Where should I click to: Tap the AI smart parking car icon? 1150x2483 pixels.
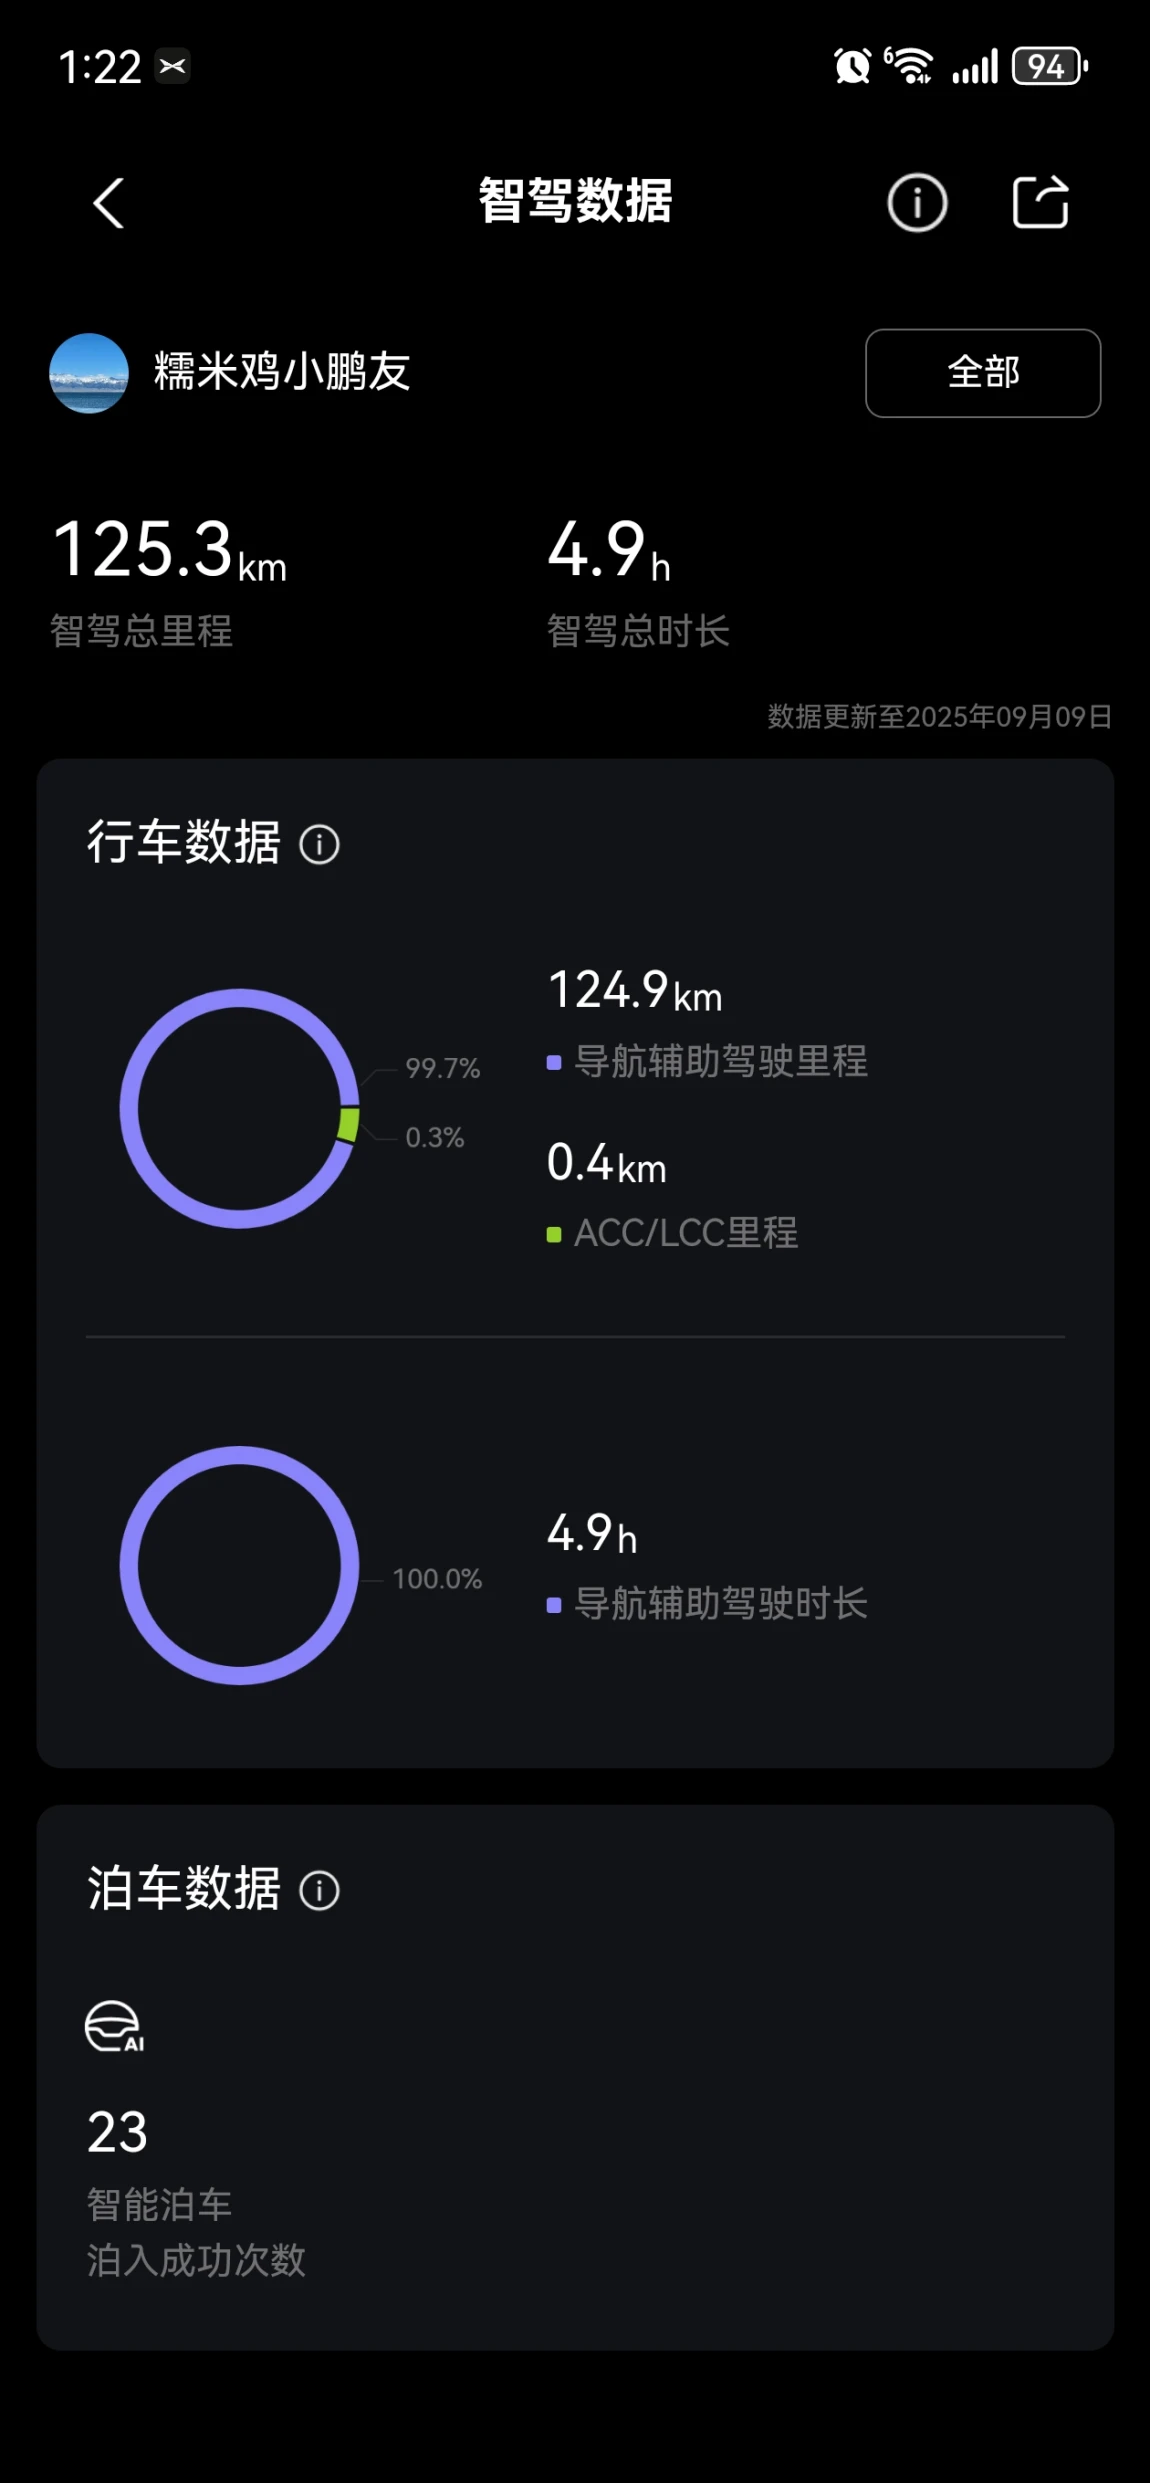(x=115, y=2027)
